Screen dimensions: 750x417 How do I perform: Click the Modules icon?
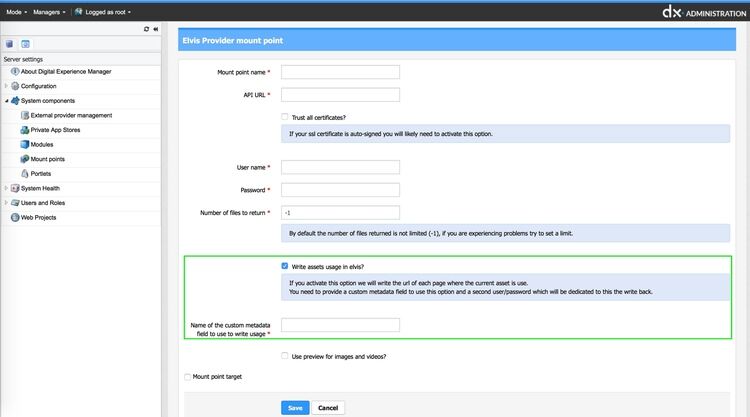(25, 144)
